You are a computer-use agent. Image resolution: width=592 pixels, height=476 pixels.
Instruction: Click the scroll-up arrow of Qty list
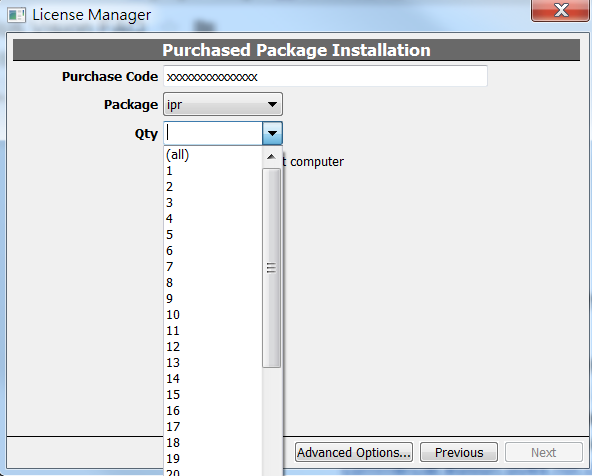click(271, 157)
